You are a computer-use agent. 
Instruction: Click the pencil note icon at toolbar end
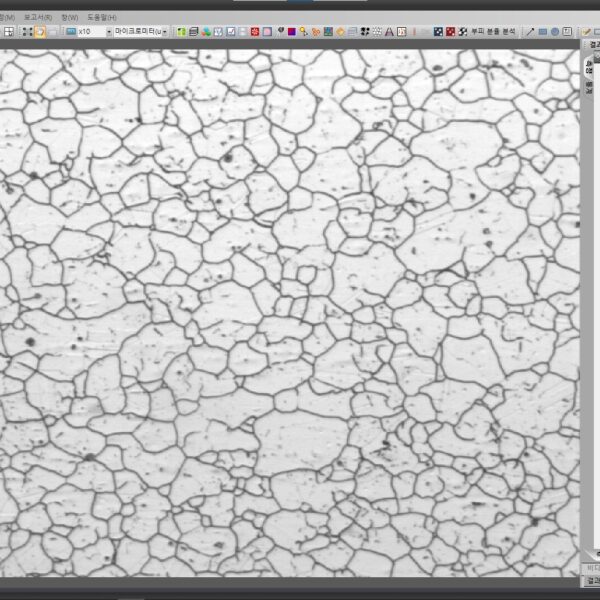(x=587, y=32)
